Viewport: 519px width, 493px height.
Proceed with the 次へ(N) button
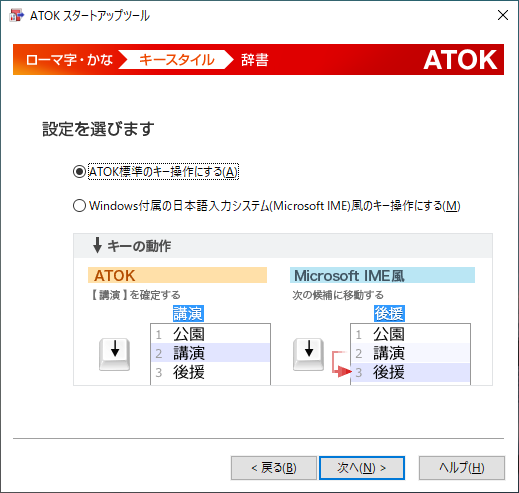362,468
